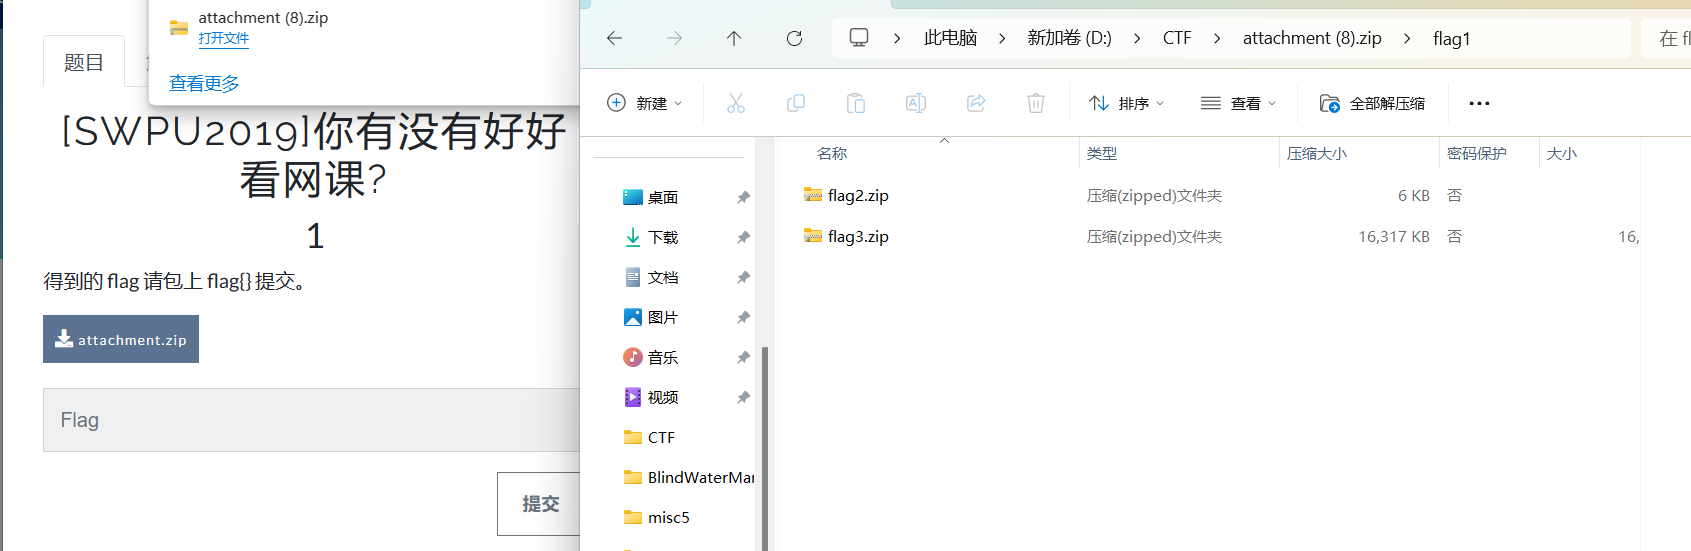Click 全部解压缩 extract all button
This screenshot has width=1691, height=551.
click(x=1373, y=103)
